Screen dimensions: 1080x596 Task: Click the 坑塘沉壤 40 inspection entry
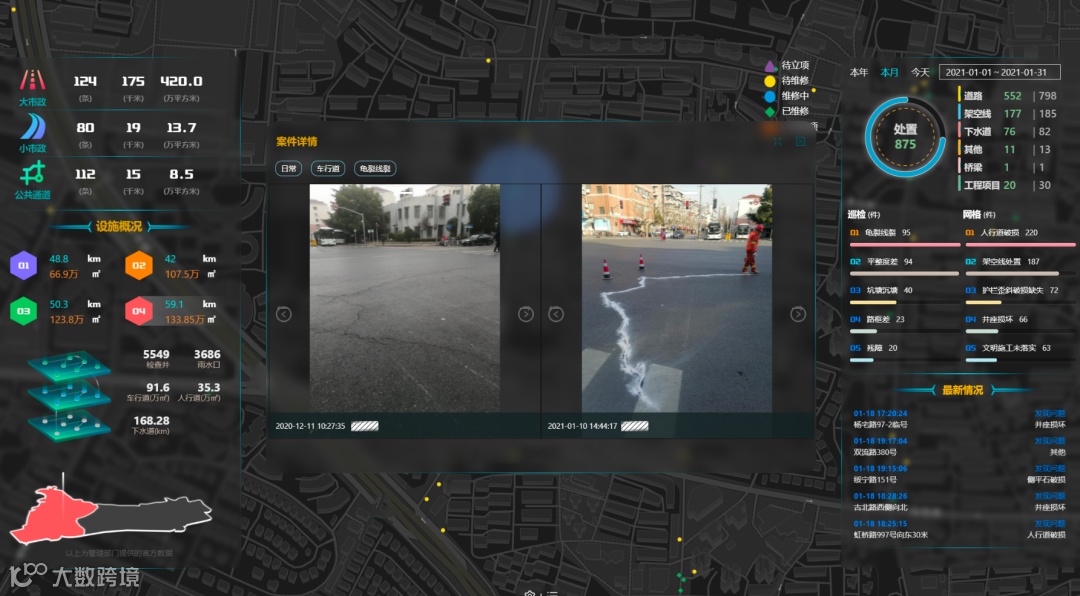(881, 291)
